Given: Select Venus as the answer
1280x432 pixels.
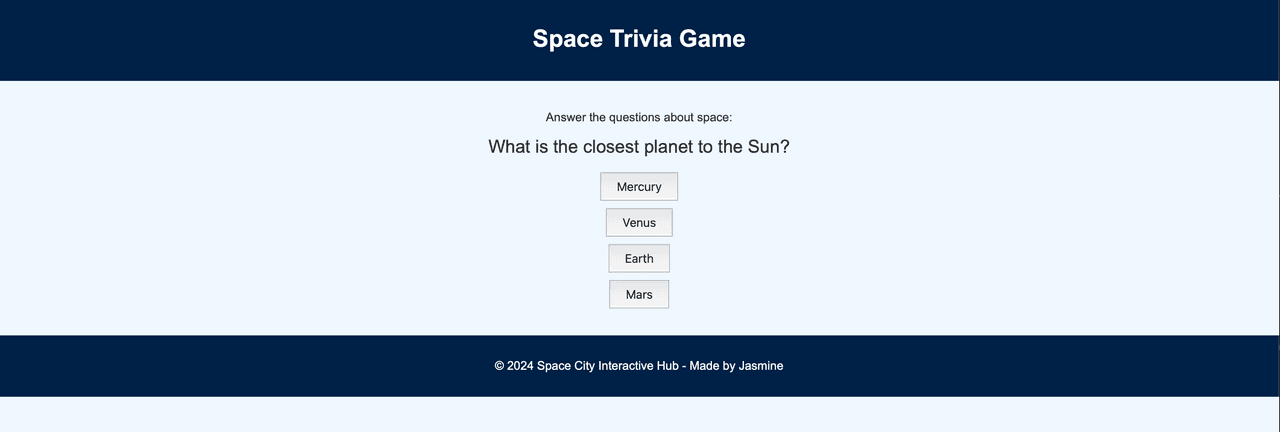Looking at the screenshot, I should (639, 223).
